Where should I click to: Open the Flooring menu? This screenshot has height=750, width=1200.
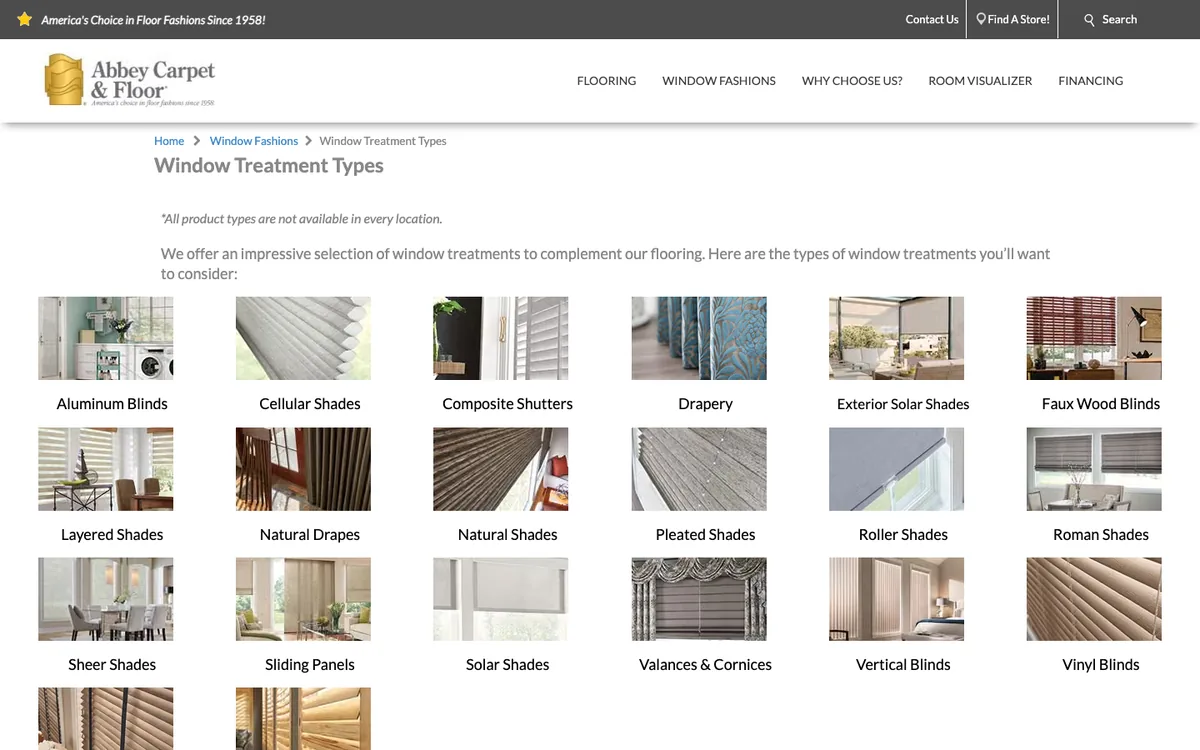[x=606, y=81]
